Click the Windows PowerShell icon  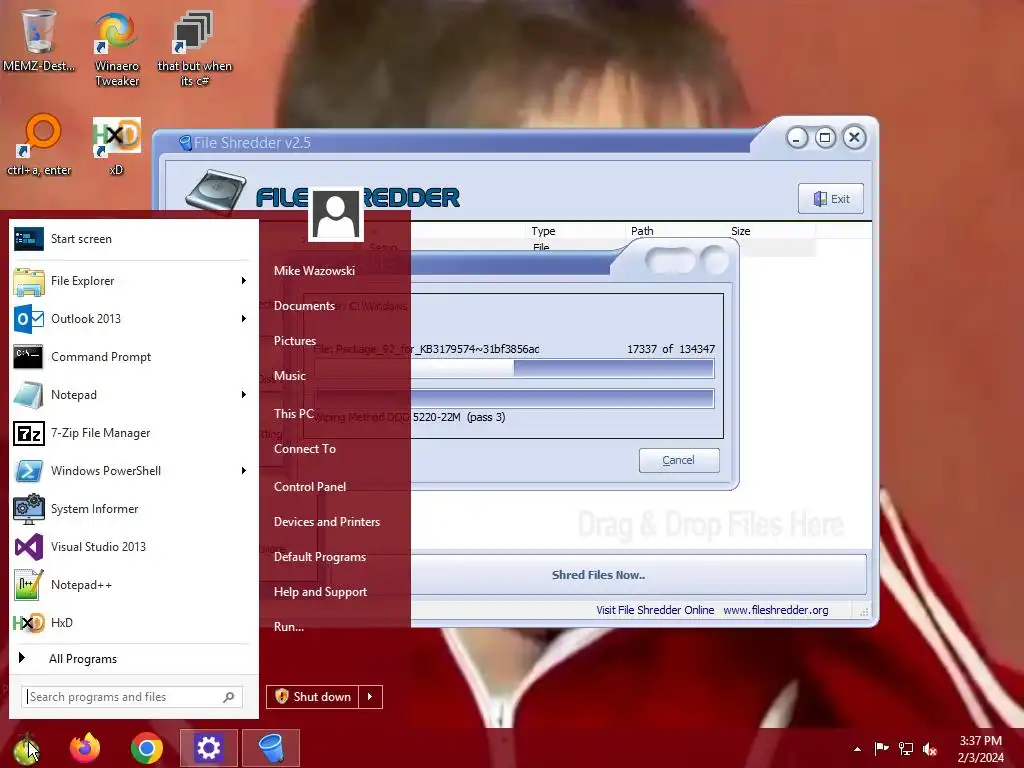click(29, 471)
